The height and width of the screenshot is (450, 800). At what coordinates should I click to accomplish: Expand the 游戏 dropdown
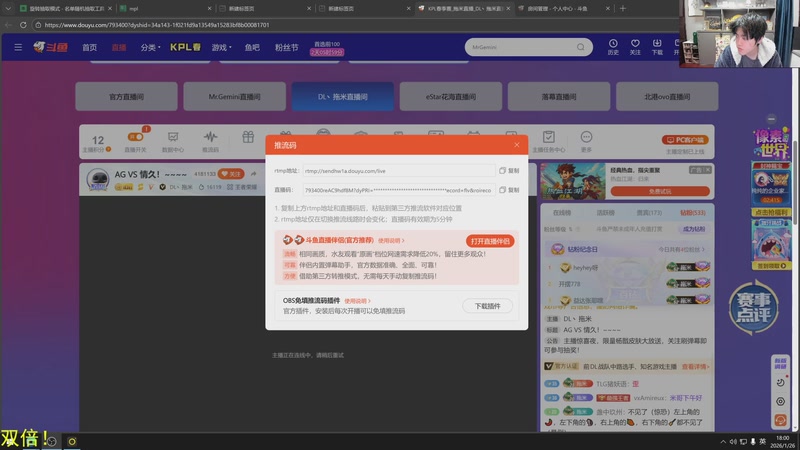pyautogui.click(x=221, y=47)
